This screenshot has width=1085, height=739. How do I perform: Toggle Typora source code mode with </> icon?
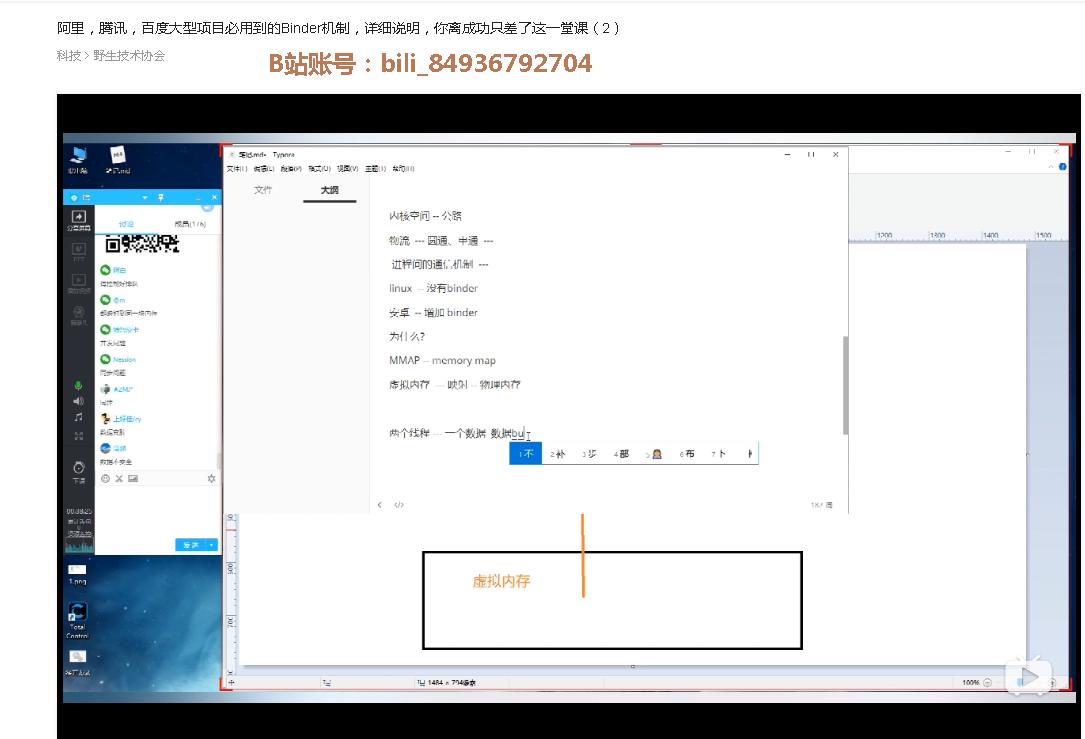399,505
